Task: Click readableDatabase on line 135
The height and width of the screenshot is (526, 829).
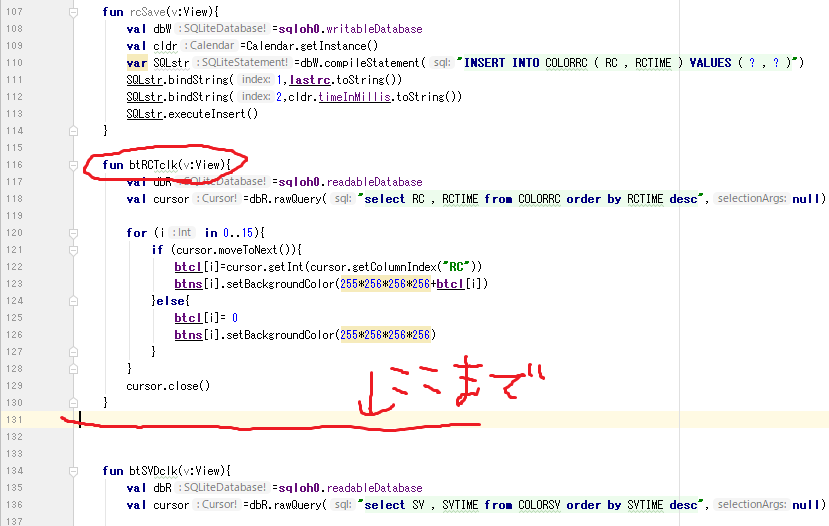Action: point(374,488)
